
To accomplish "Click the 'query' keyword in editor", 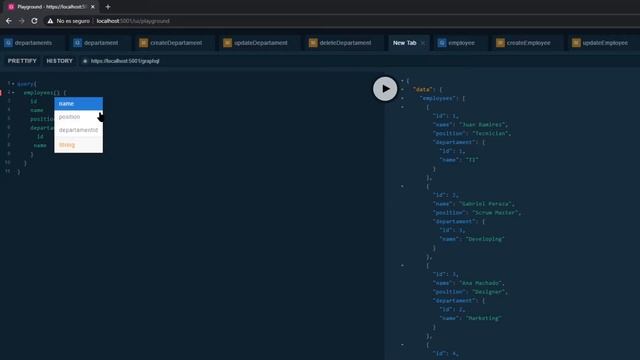I will (25, 84).
